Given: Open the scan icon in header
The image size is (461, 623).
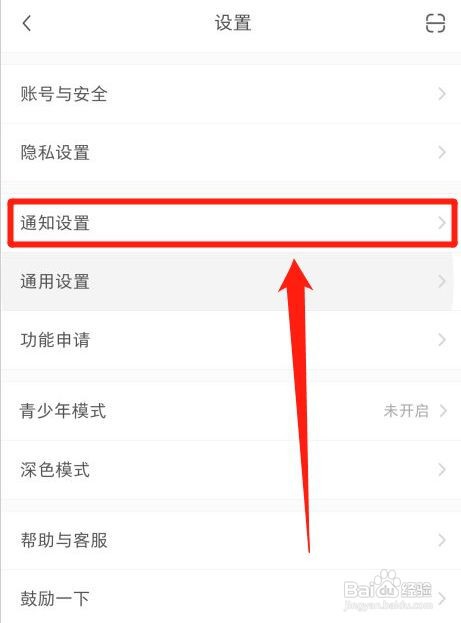Looking at the screenshot, I should pyautogui.click(x=435, y=23).
